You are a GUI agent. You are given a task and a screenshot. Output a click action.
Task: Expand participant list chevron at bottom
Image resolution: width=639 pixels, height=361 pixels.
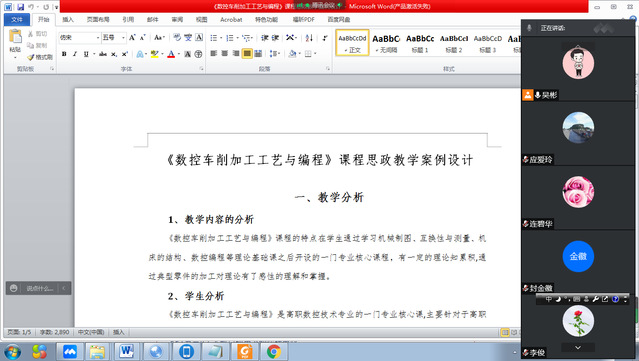click(578, 348)
